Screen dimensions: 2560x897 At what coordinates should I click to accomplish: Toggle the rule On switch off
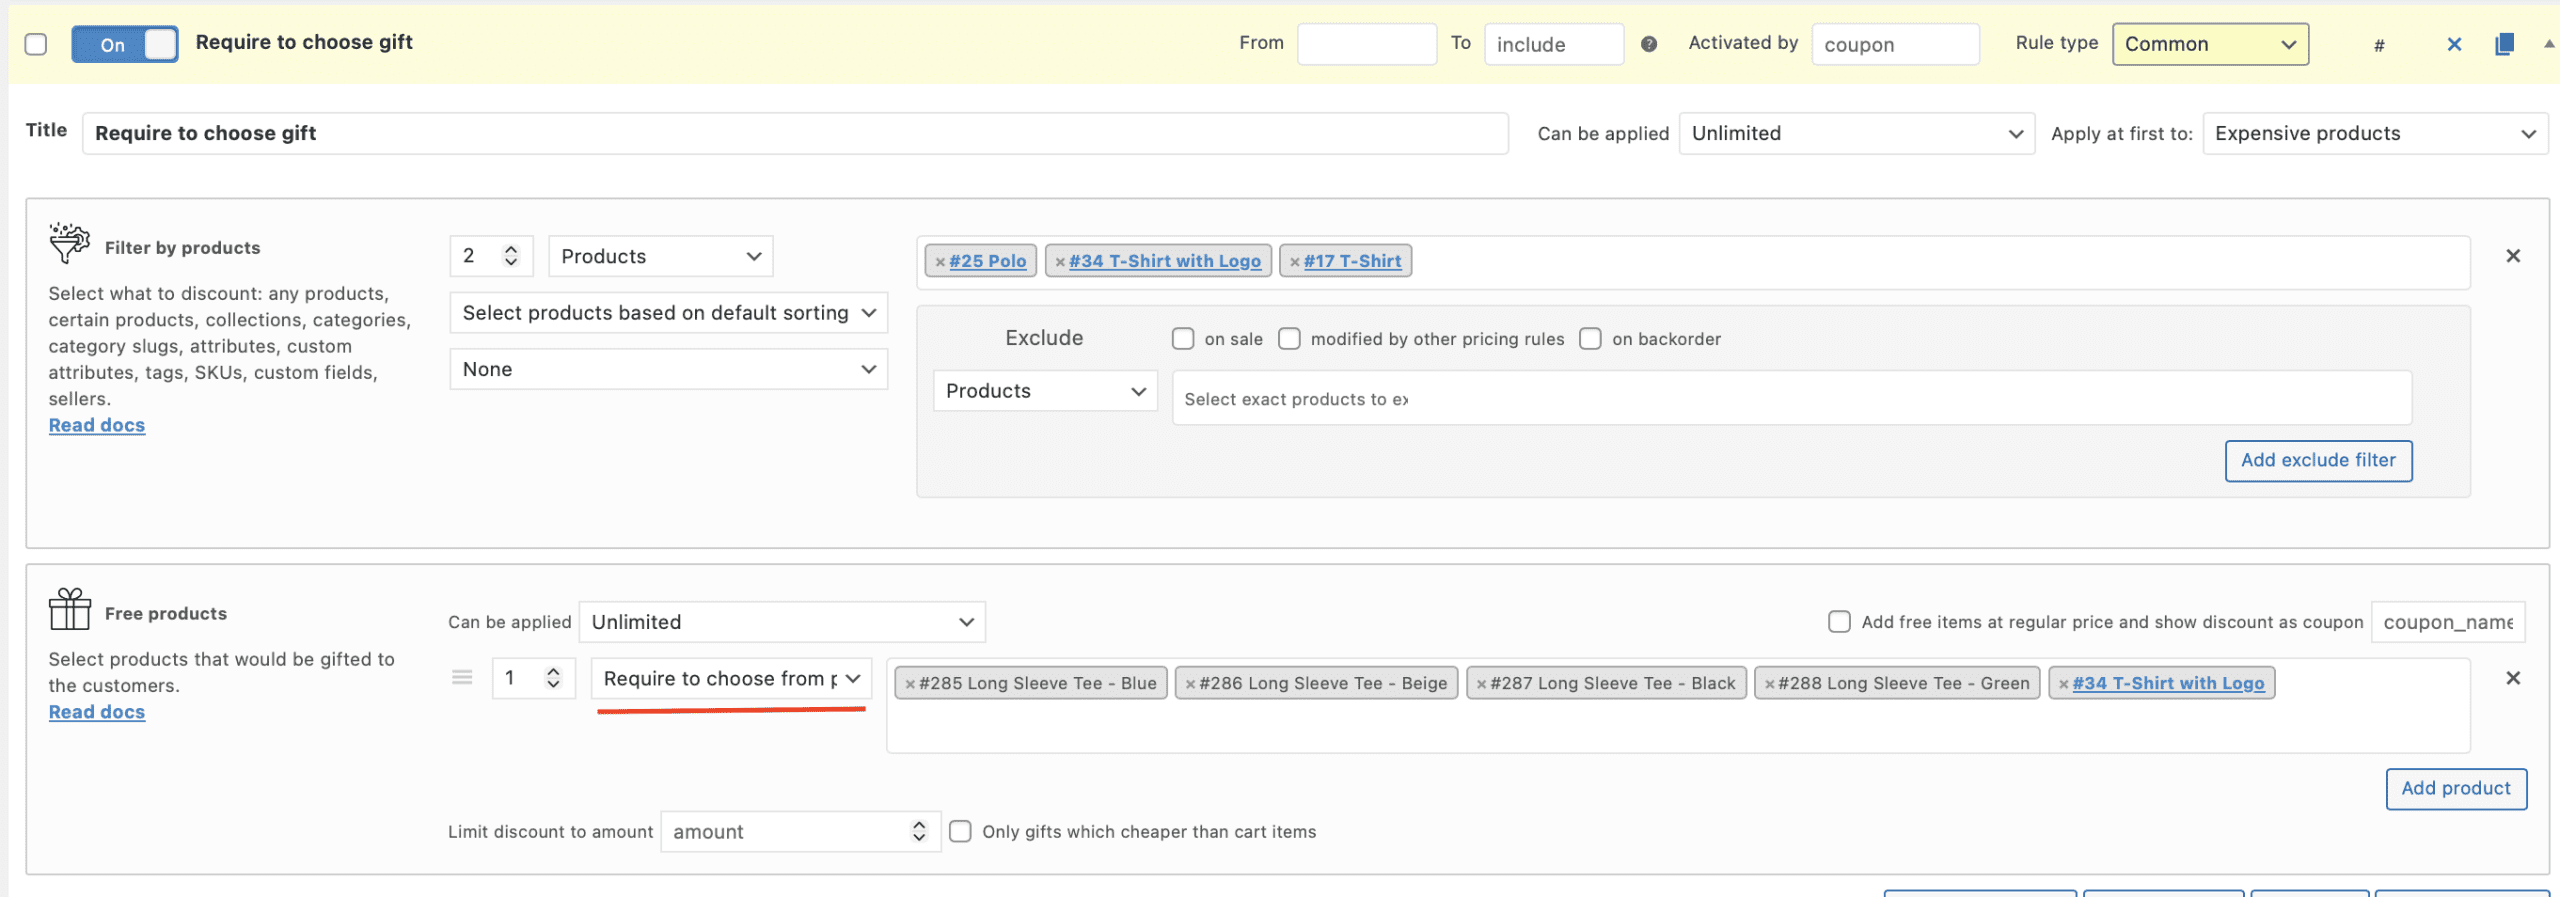pos(125,45)
